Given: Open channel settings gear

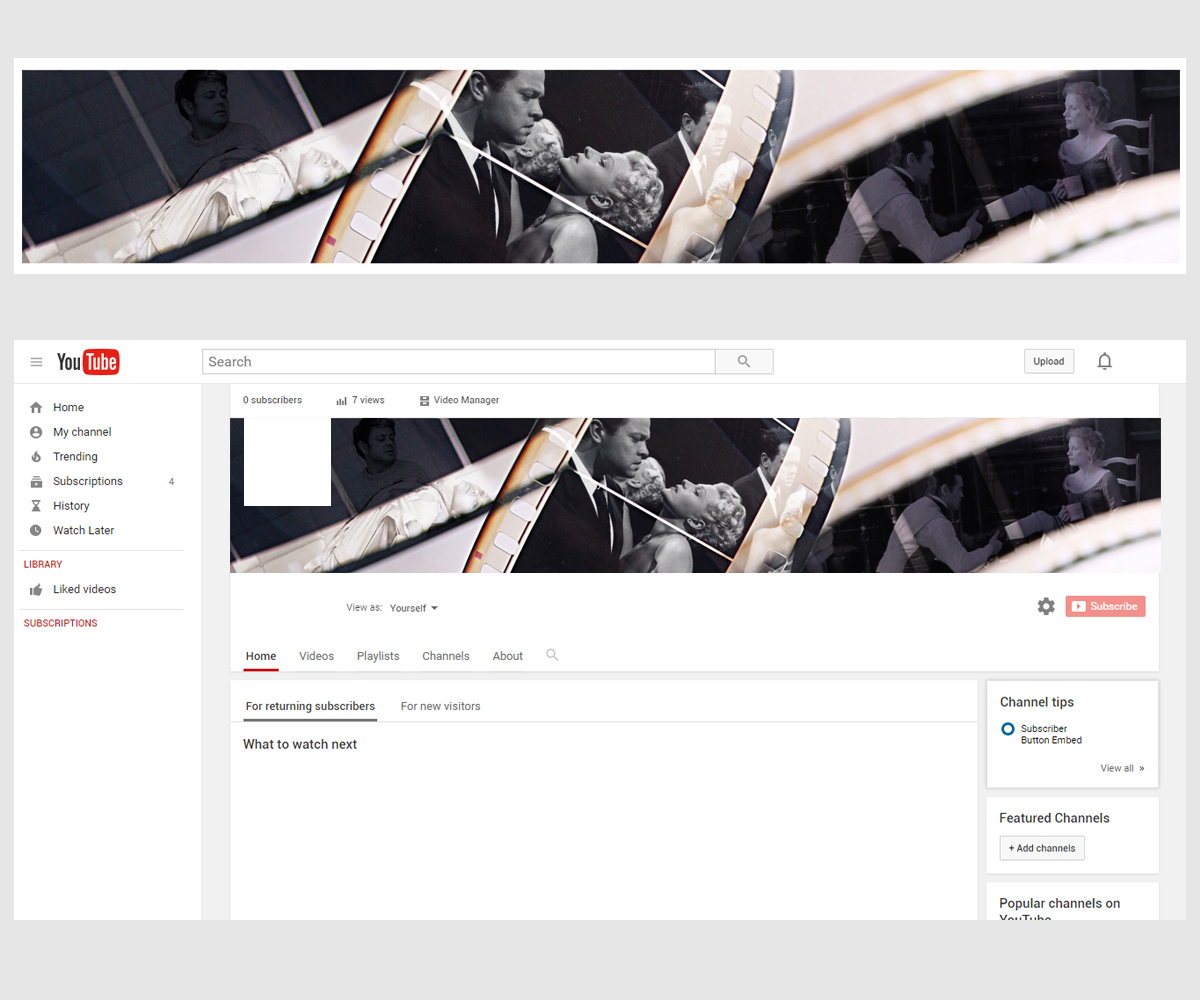Looking at the screenshot, I should coord(1046,606).
